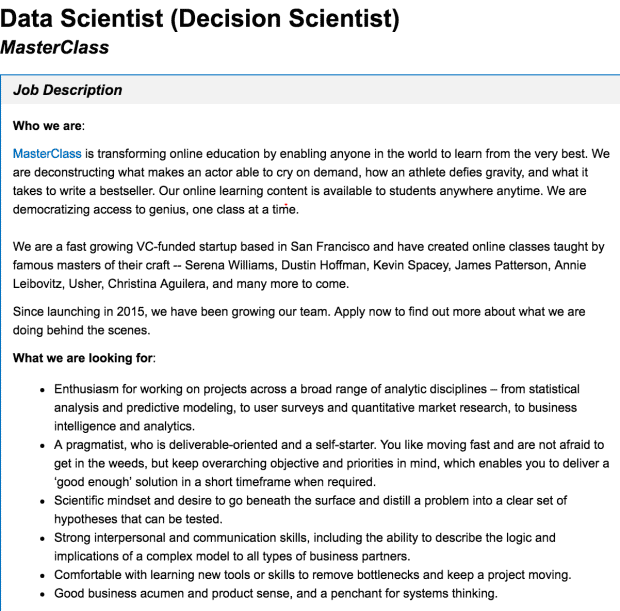620x611 pixels.
Task: Click the 'What we are looking for:' heading
Action: coord(84,358)
